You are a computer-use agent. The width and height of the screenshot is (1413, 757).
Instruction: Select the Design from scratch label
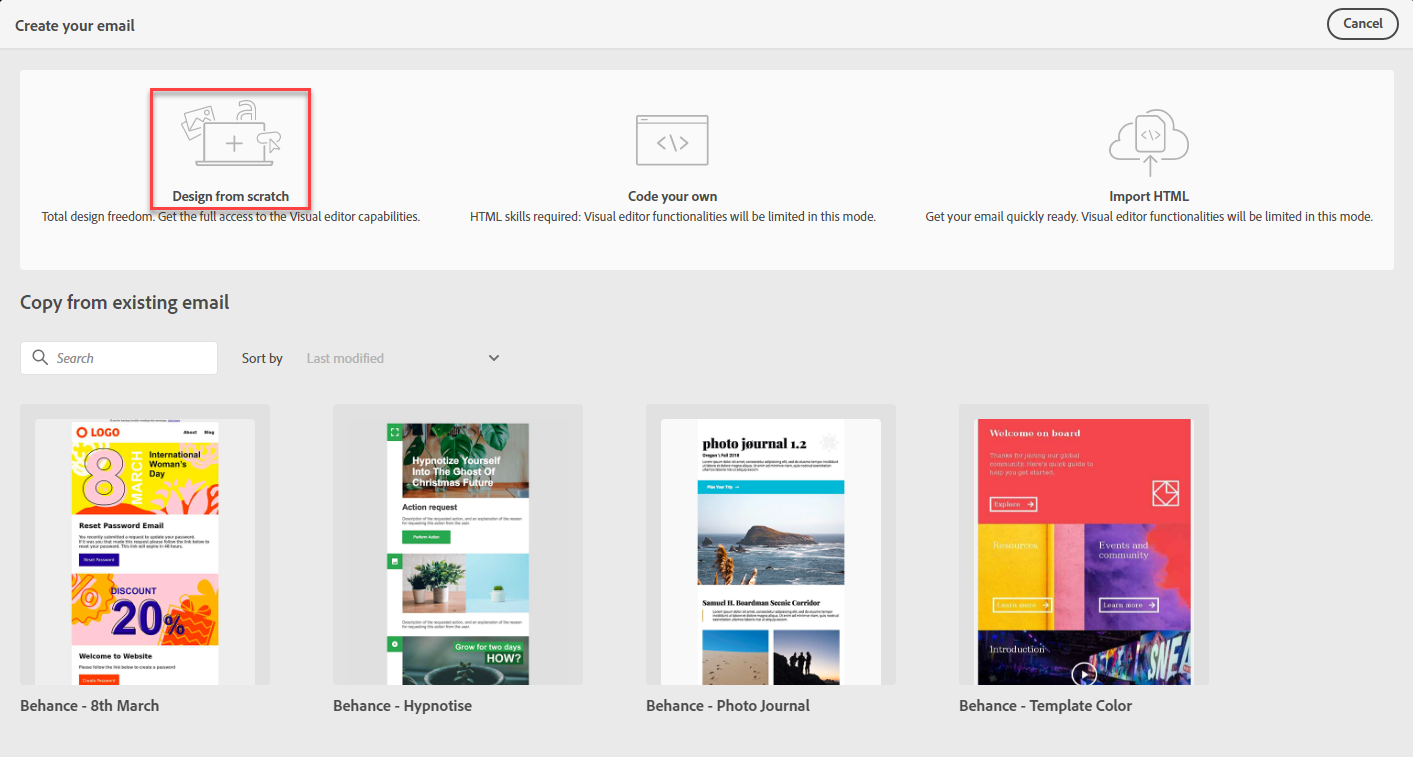tap(231, 197)
